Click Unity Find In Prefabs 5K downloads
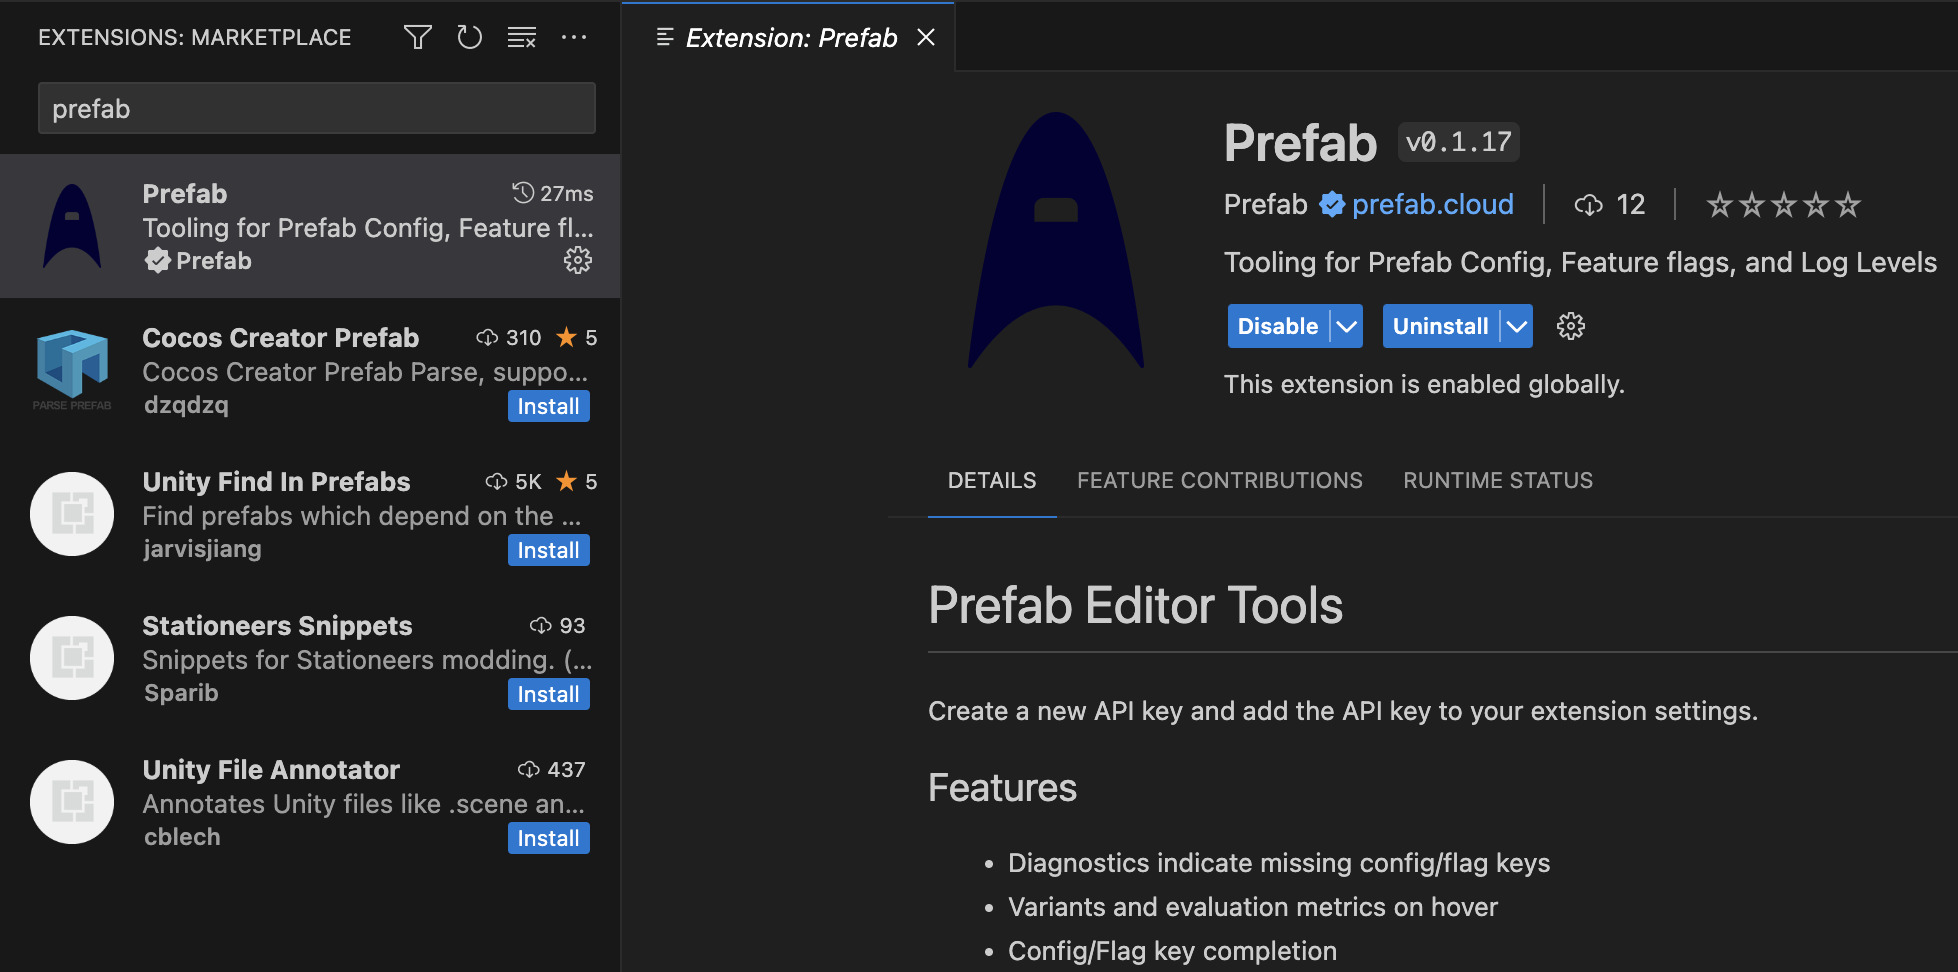 (x=513, y=482)
